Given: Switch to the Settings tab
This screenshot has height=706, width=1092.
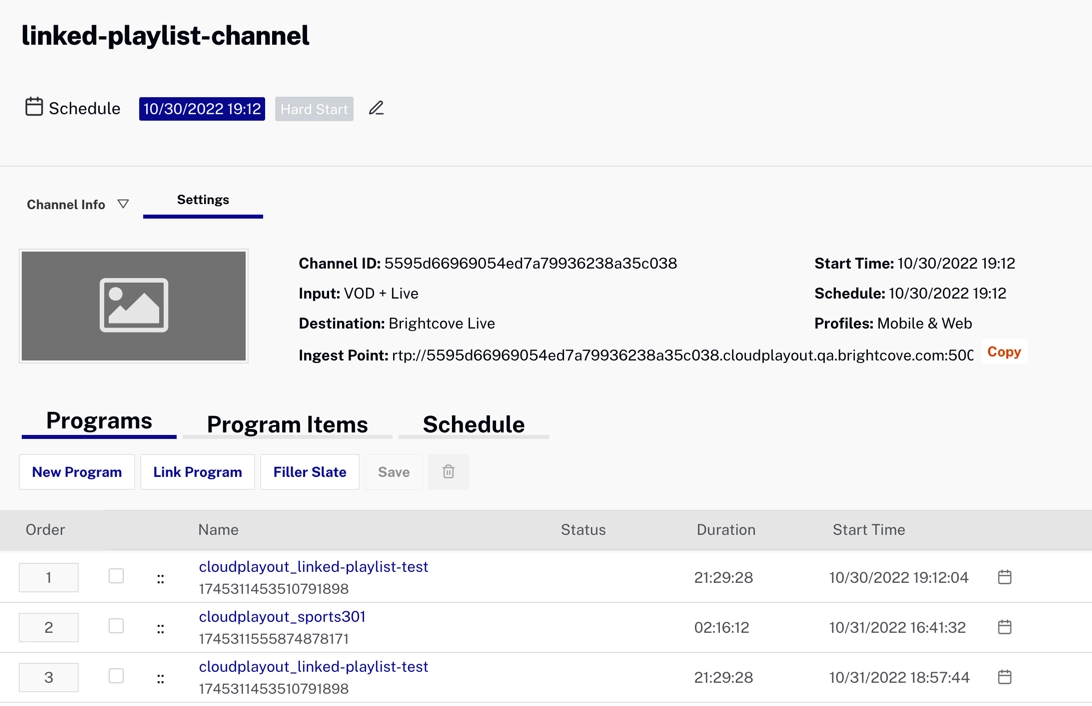Looking at the screenshot, I should [203, 200].
